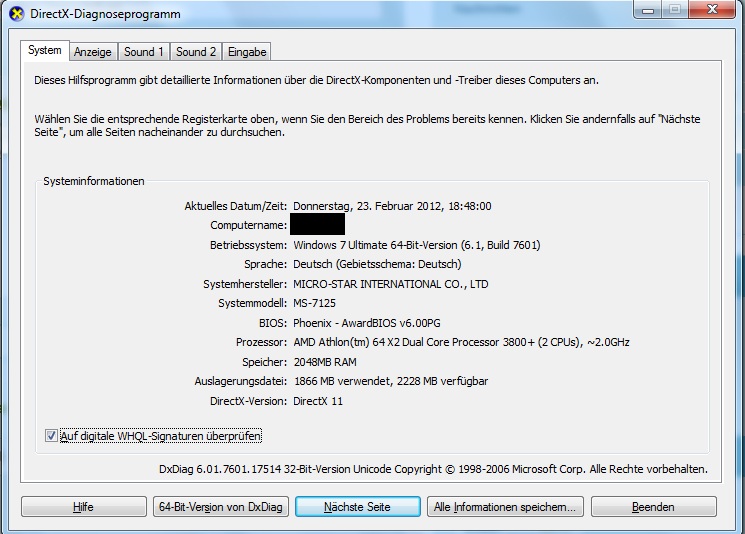Viewport: 745px width, 534px height.
Task: Open the Eingabe tab
Action: 247,52
